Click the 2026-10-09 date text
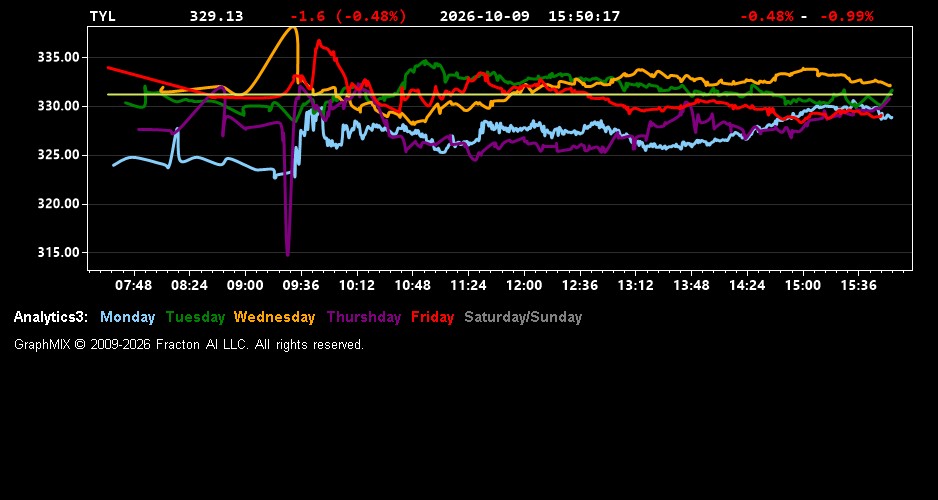 pyautogui.click(x=485, y=16)
